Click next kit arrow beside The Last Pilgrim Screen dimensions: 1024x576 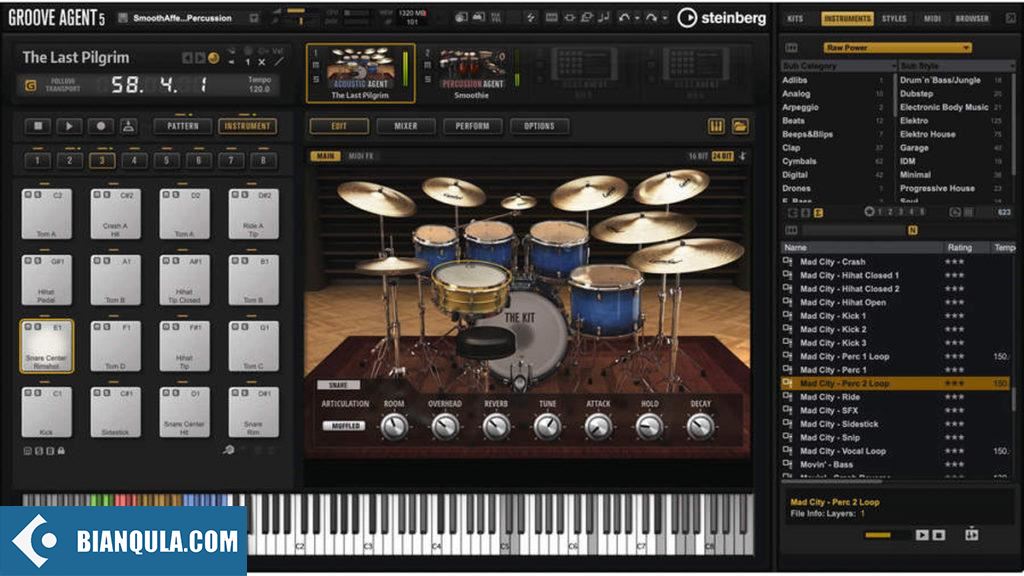pyautogui.click(x=200, y=58)
